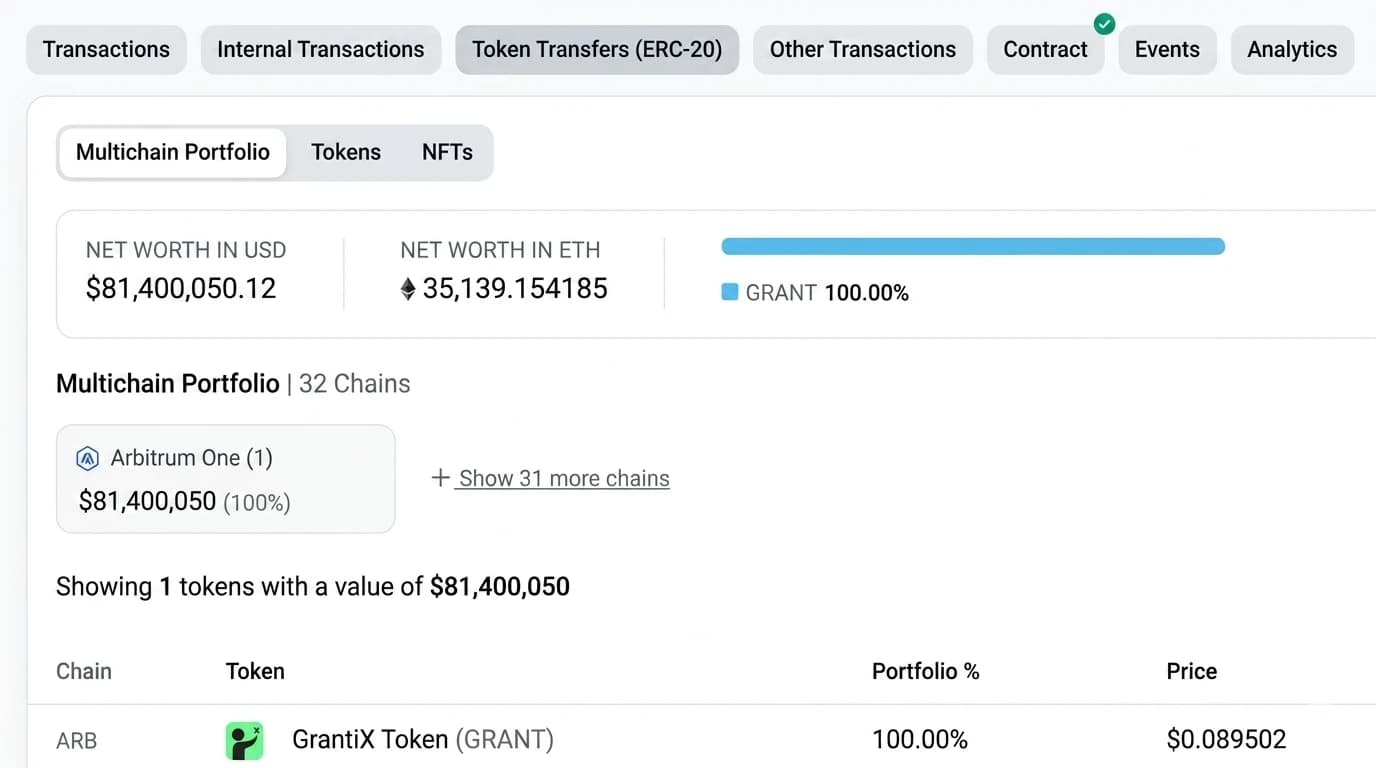Click the blue portfolio allocation bar
Screen dimensions: 1376x768
pyautogui.click(x=973, y=246)
